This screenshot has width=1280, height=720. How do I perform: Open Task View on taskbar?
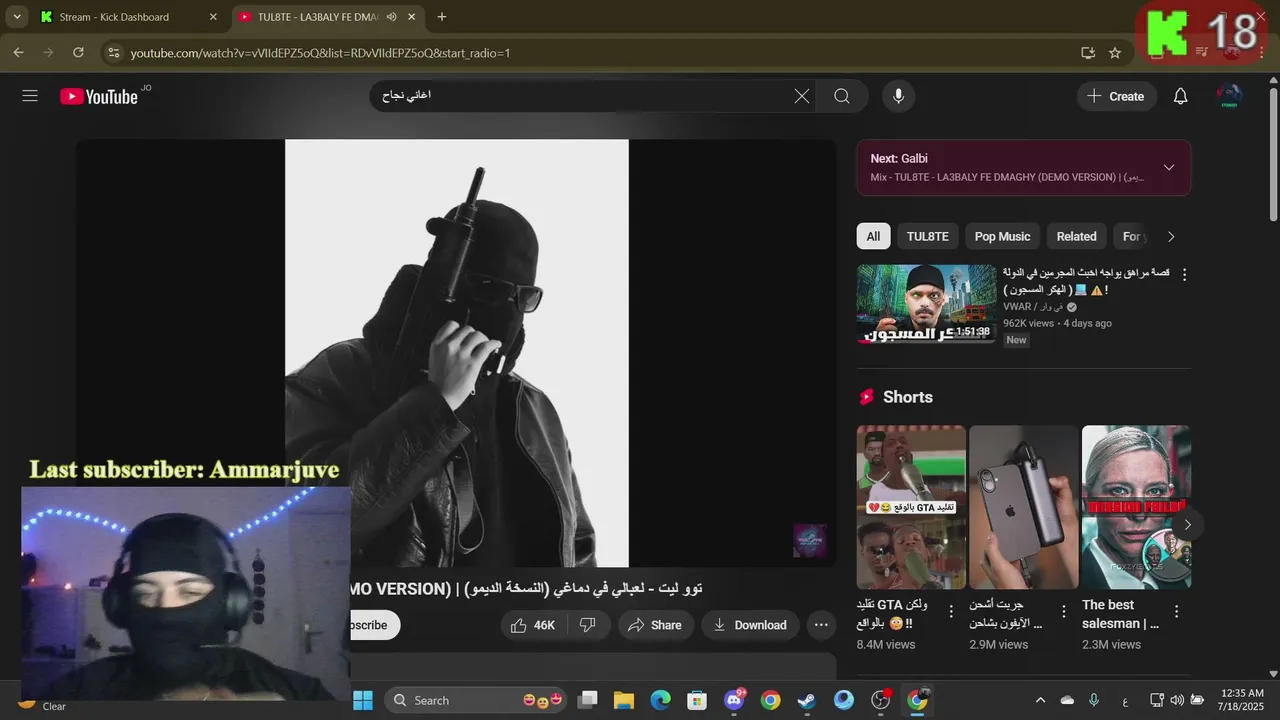[x=588, y=700]
